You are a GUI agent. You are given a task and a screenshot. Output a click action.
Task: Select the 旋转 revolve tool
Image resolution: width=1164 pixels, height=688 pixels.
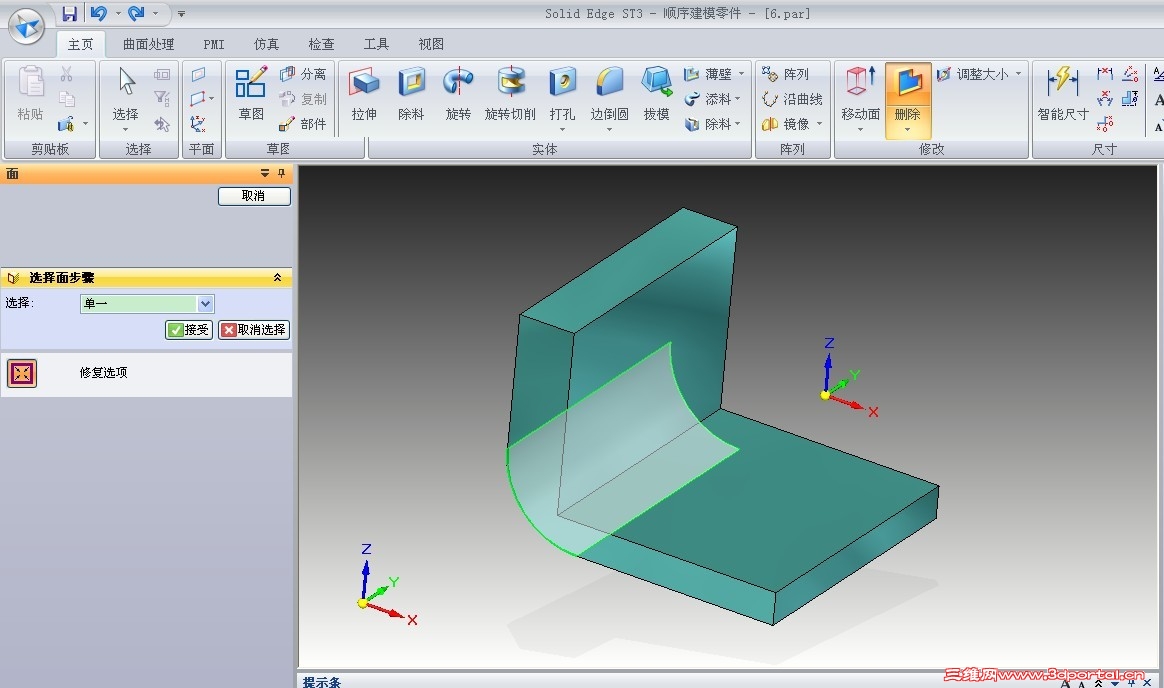[x=458, y=94]
